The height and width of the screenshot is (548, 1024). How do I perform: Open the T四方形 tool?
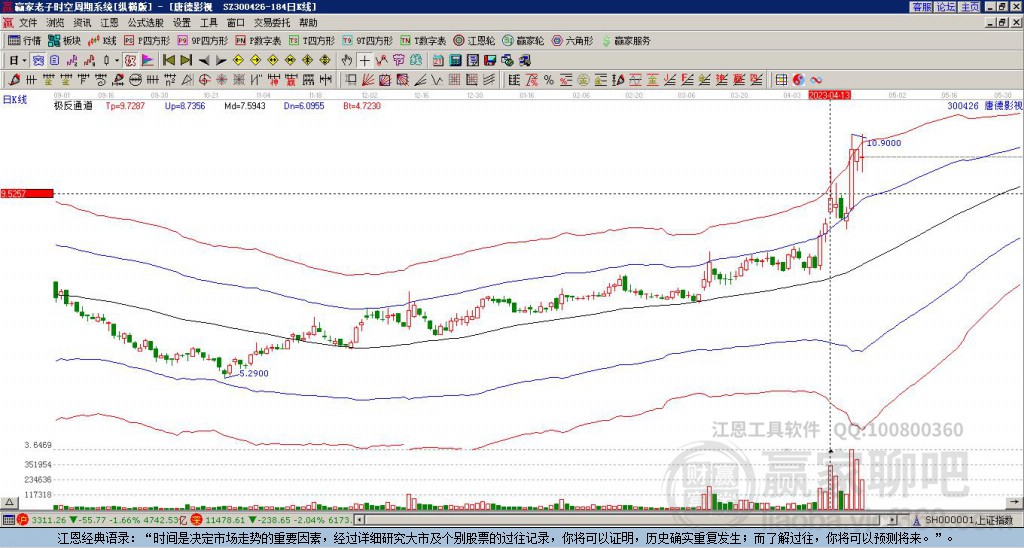(x=312, y=40)
